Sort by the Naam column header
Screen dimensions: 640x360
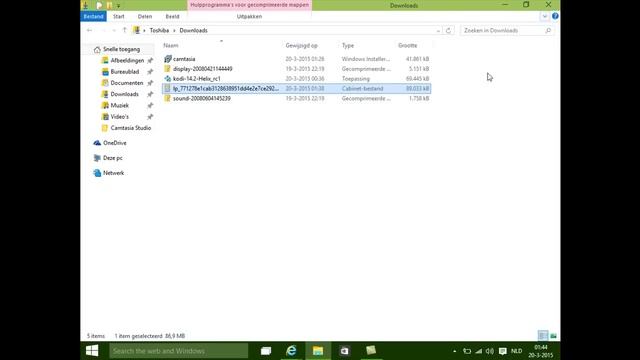(171, 45)
